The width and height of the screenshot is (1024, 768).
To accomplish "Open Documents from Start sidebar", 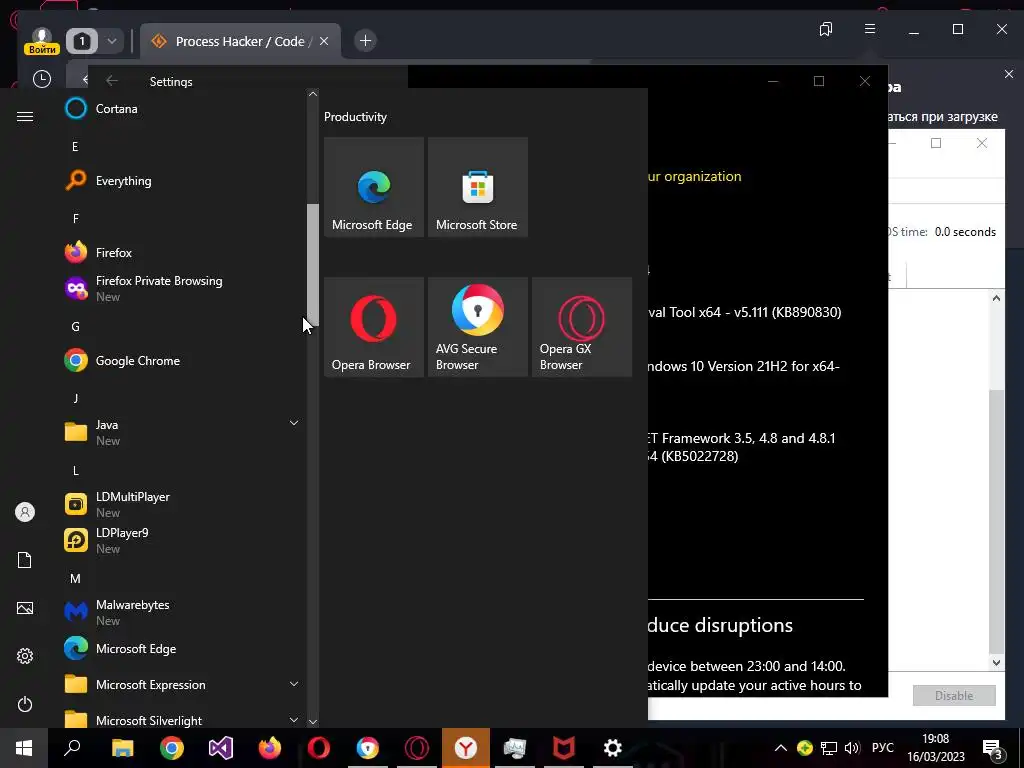I will coord(25,560).
